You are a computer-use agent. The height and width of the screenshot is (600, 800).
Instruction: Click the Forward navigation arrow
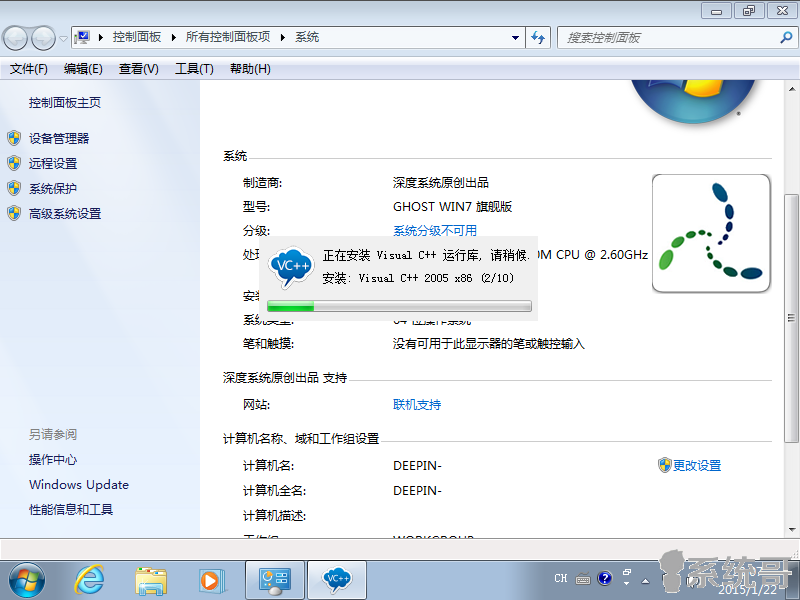(x=43, y=38)
